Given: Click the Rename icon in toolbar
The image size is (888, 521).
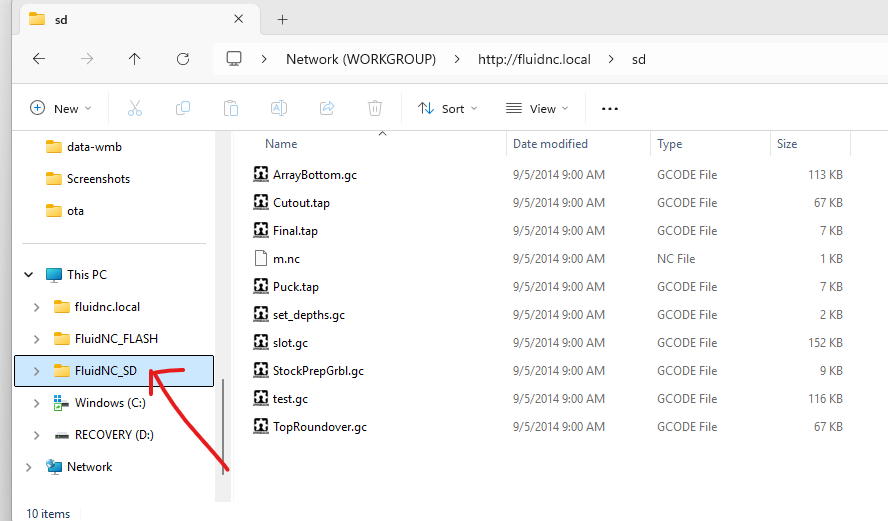Looking at the screenshot, I should pyautogui.click(x=279, y=108).
